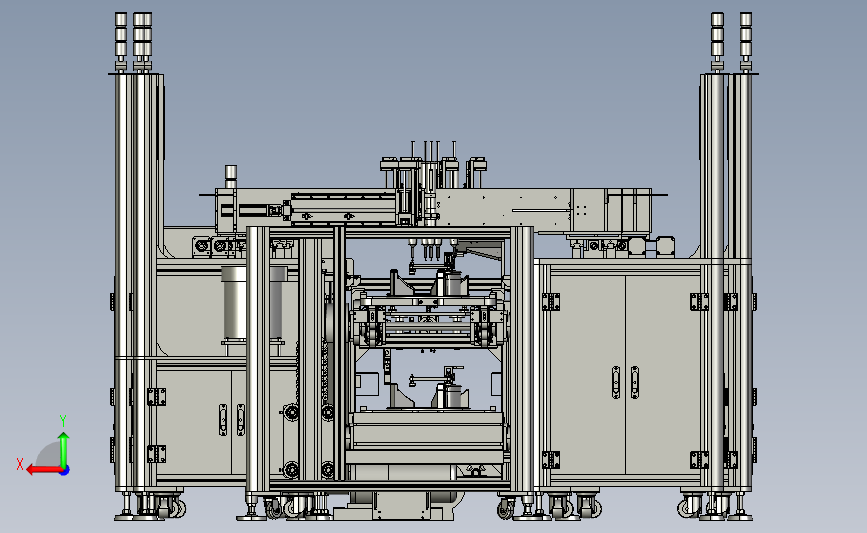The height and width of the screenshot is (533, 867).
Task: Select the right cabinet's left door handle
Action: pyautogui.click(x=616, y=382)
